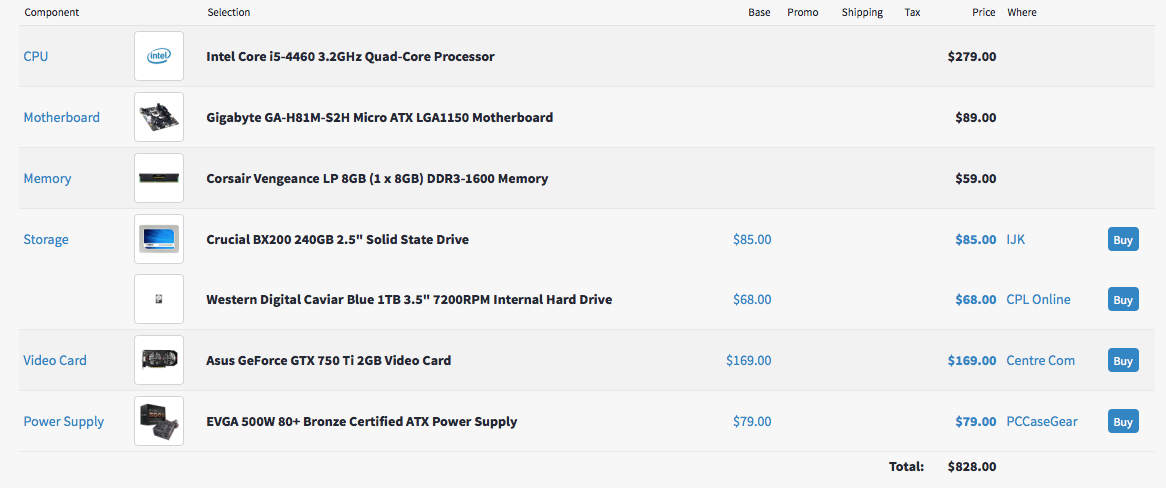Open Western Digital Caviar Blue 1TB details

(409, 300)
